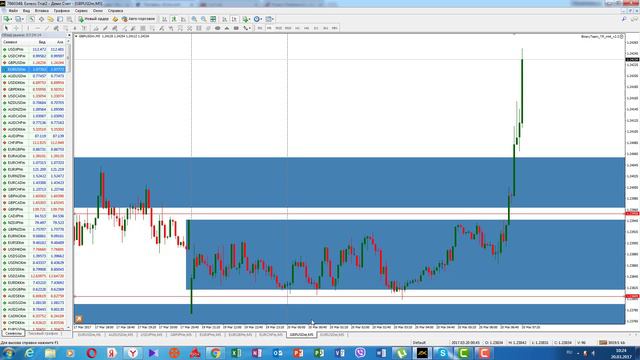Toggle the Strategy Tester icon
This screenshot has width=640, height=360.
(69, 19)
